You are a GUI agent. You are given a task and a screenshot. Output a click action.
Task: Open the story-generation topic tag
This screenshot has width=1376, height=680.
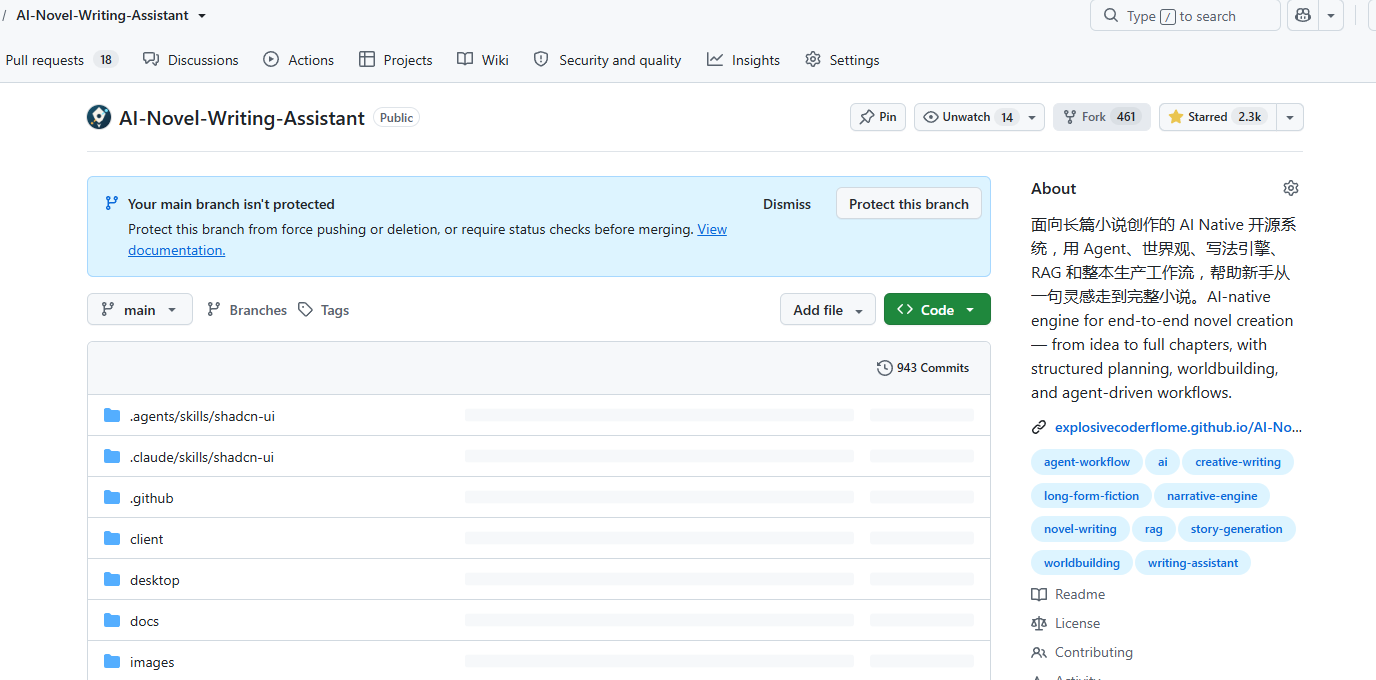pyautogui.click(x=1237, y=529)
